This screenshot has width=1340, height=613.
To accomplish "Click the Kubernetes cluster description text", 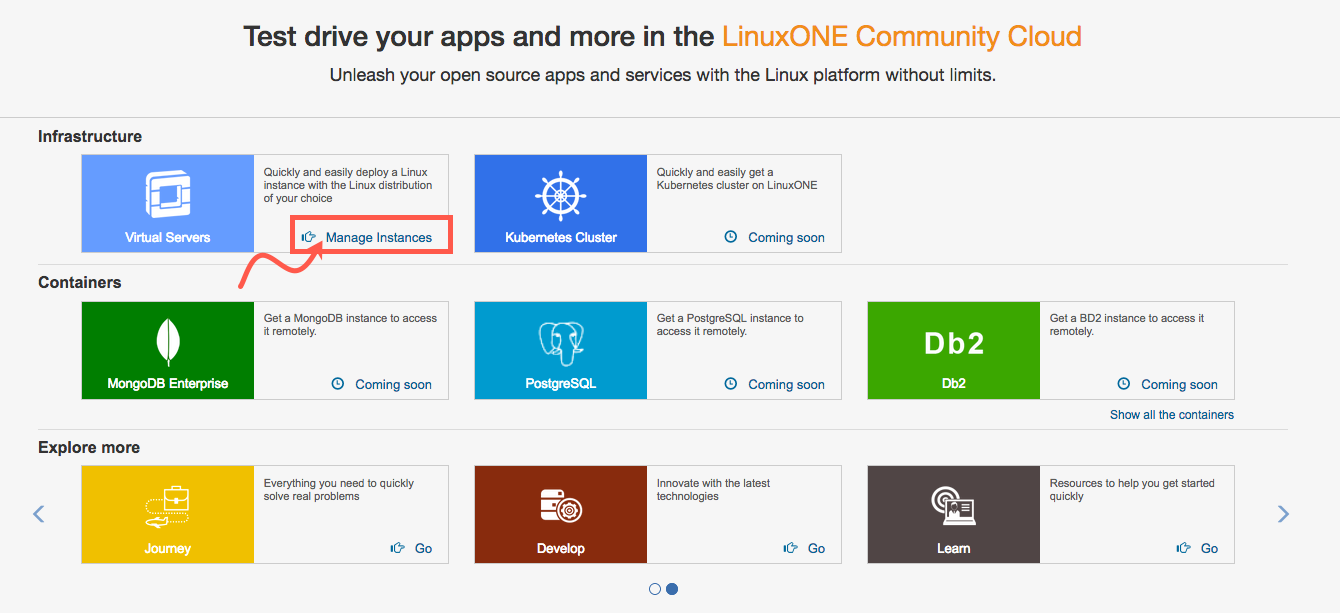I will pos(737,179).
